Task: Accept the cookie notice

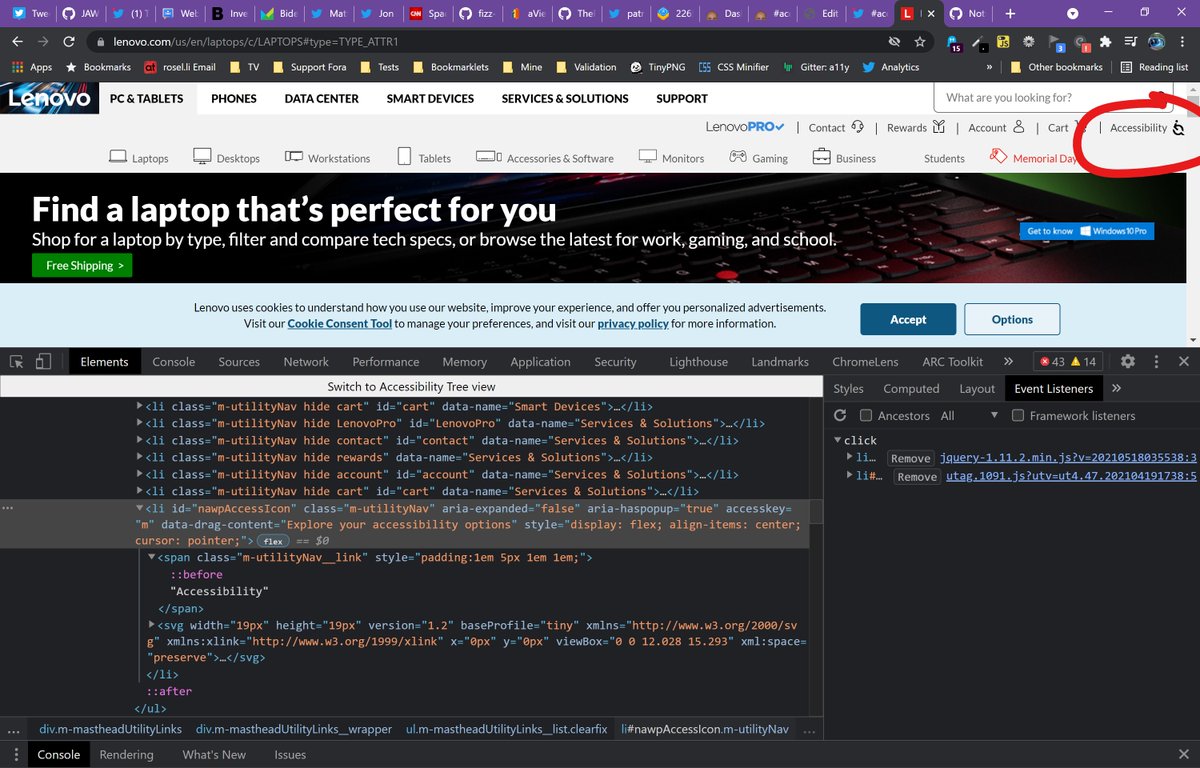Action: coord(908,319)
